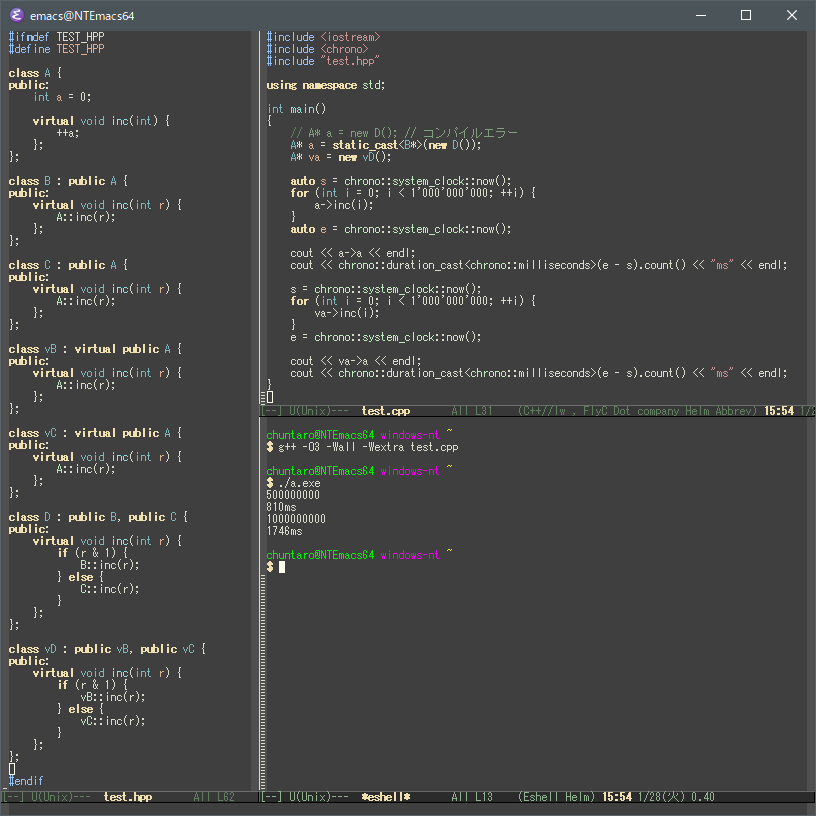Click '#include <iostream>' line

[323, 37]
